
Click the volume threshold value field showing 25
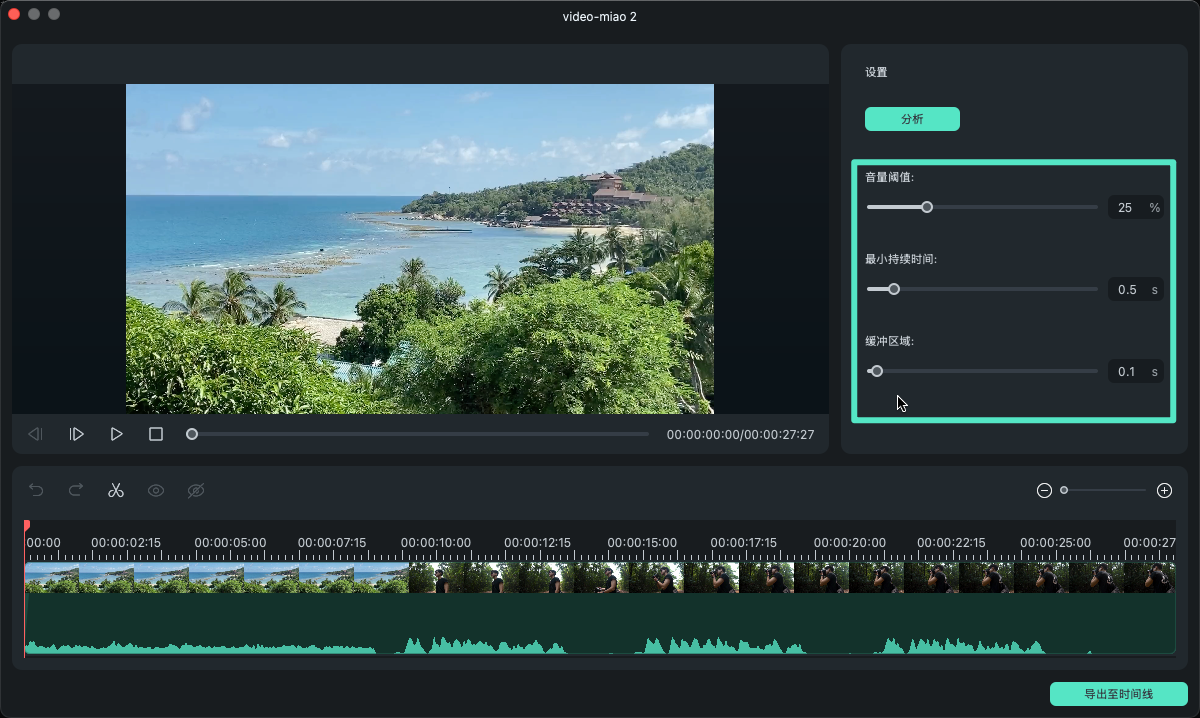tap(1125, 208)
